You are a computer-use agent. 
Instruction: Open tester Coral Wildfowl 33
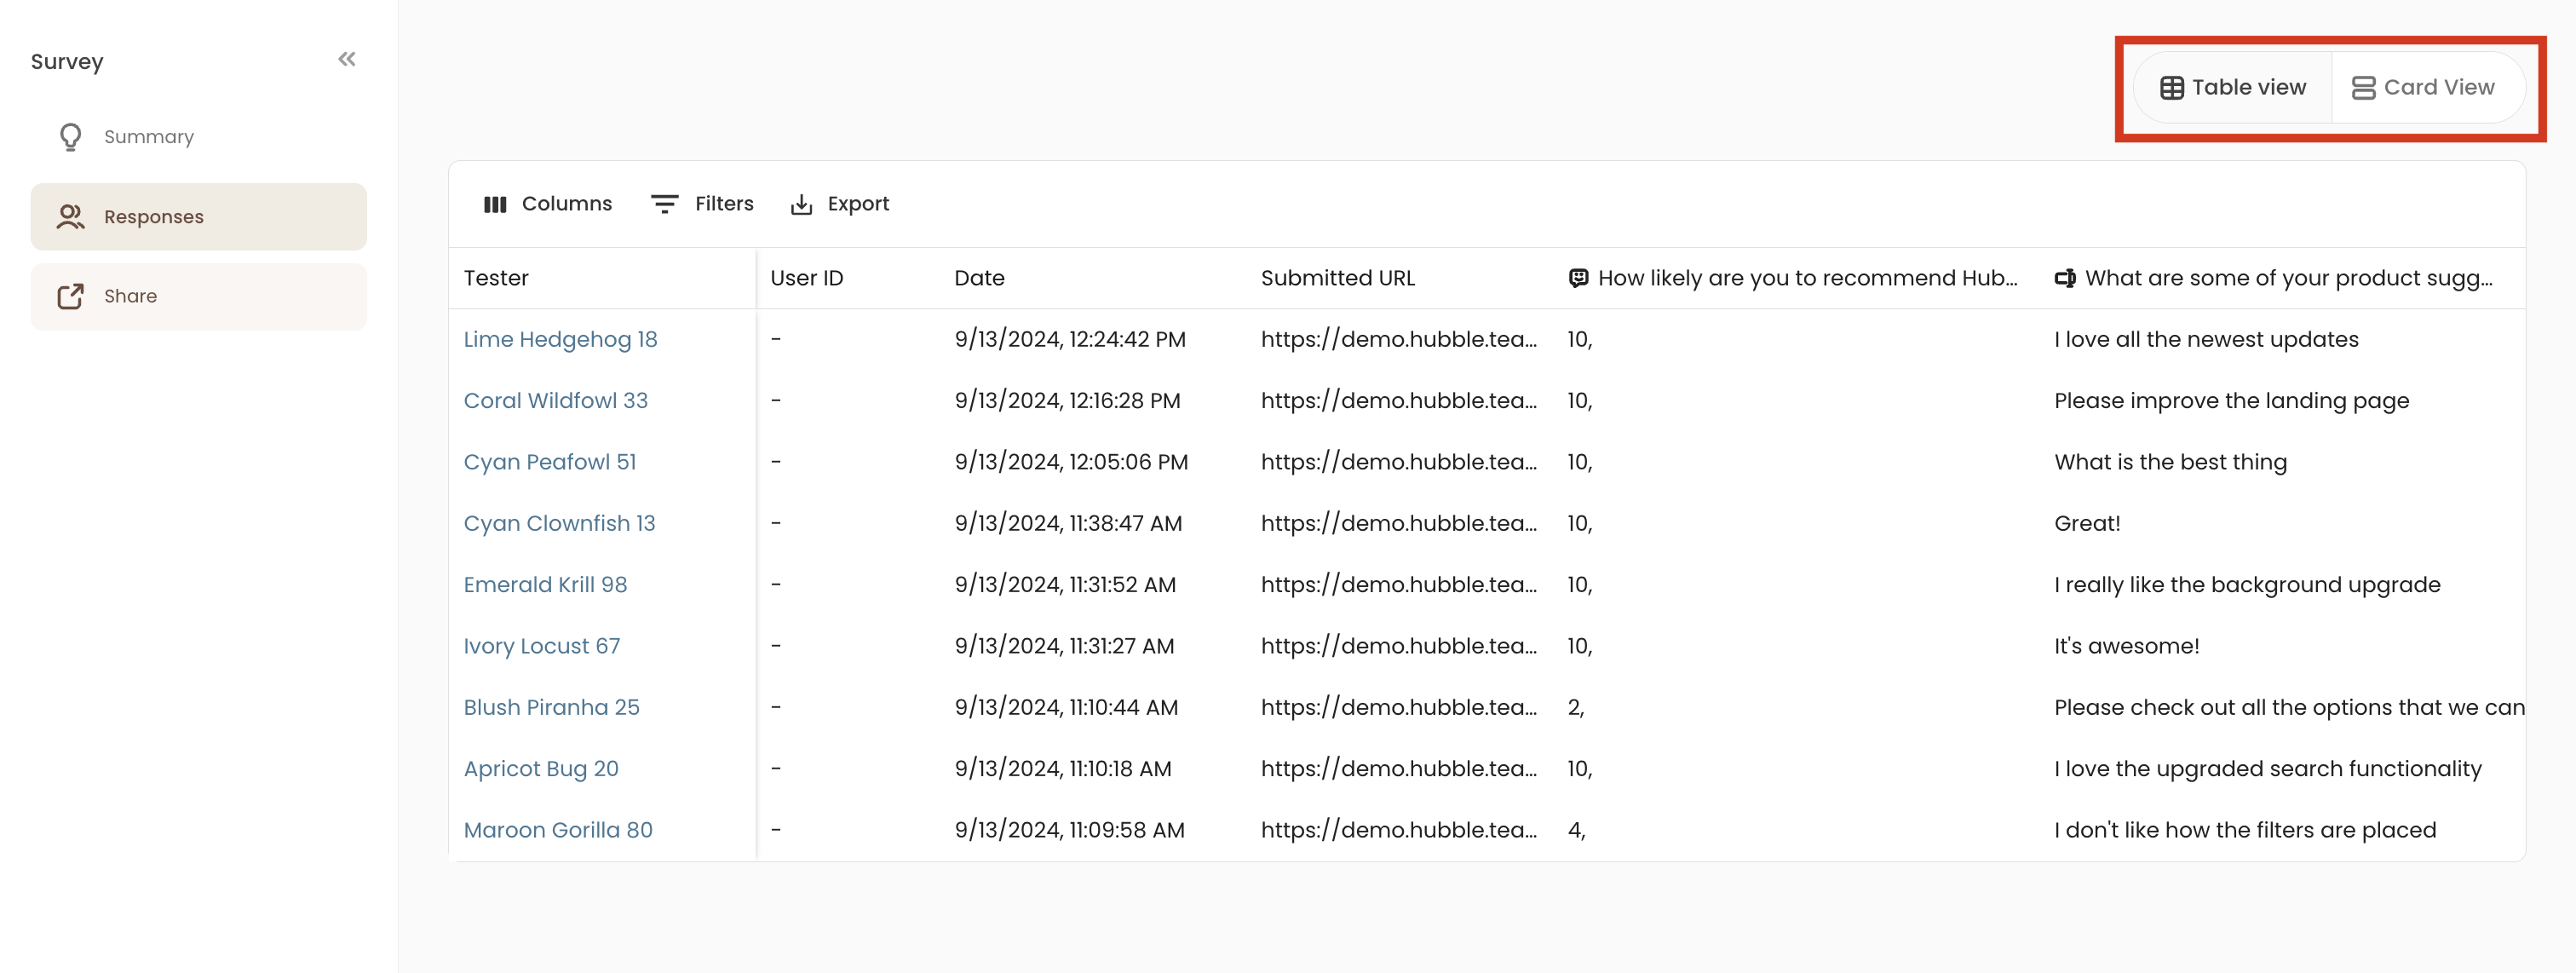556,401
